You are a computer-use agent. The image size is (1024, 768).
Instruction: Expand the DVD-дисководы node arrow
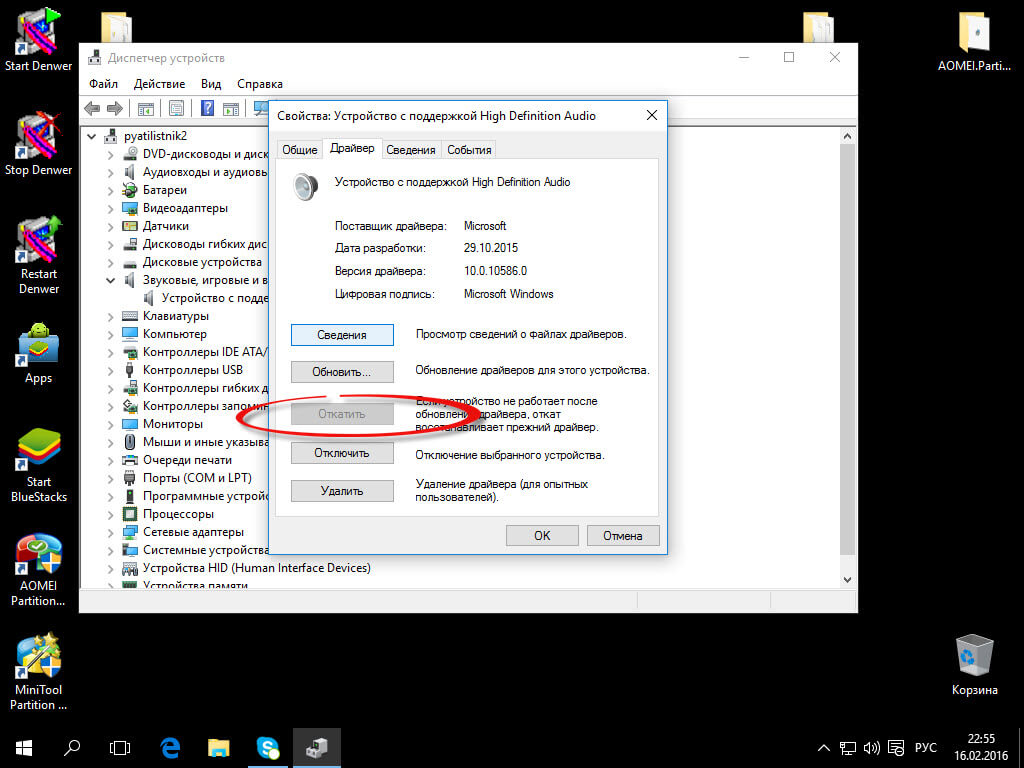[110, 154]
